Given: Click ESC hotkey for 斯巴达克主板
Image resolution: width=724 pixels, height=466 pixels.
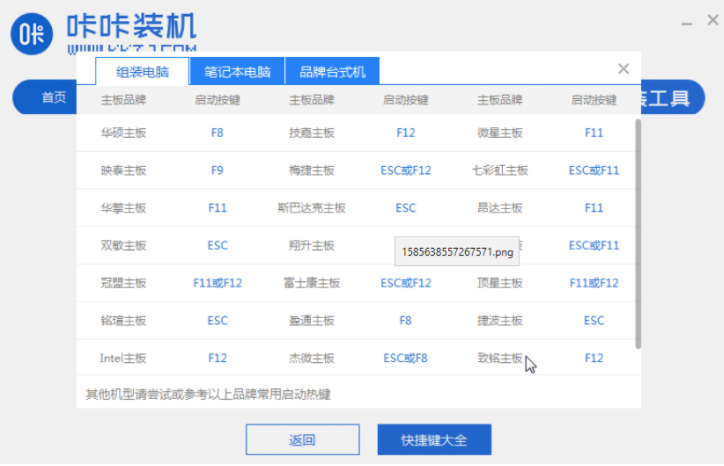Looking at the screenshot, I should pos(405,208).
